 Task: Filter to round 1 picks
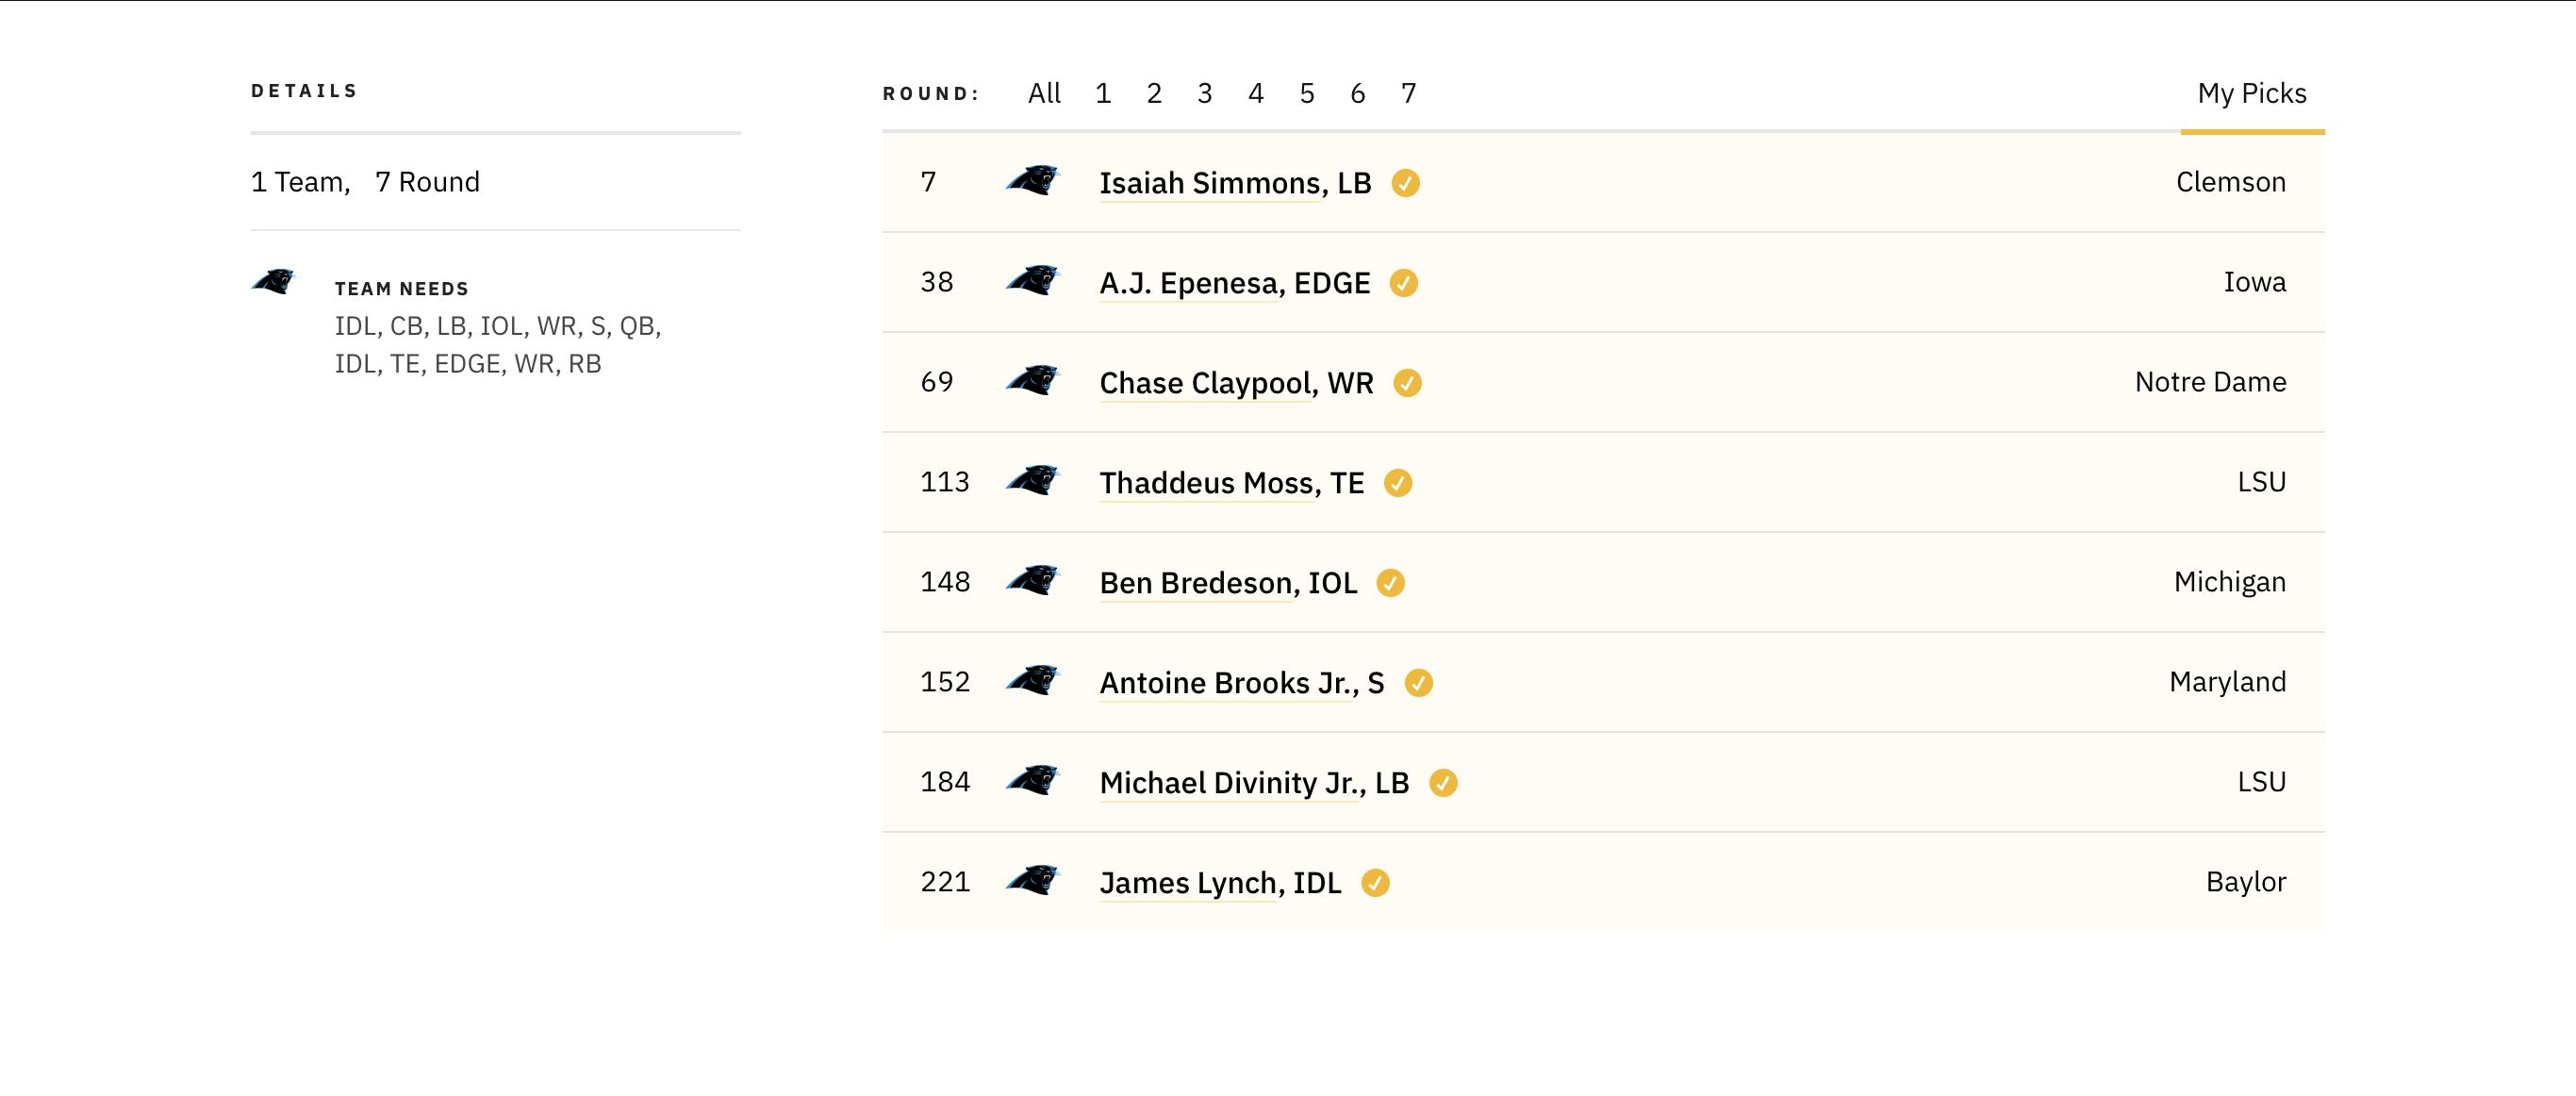tap(1103, 93)
